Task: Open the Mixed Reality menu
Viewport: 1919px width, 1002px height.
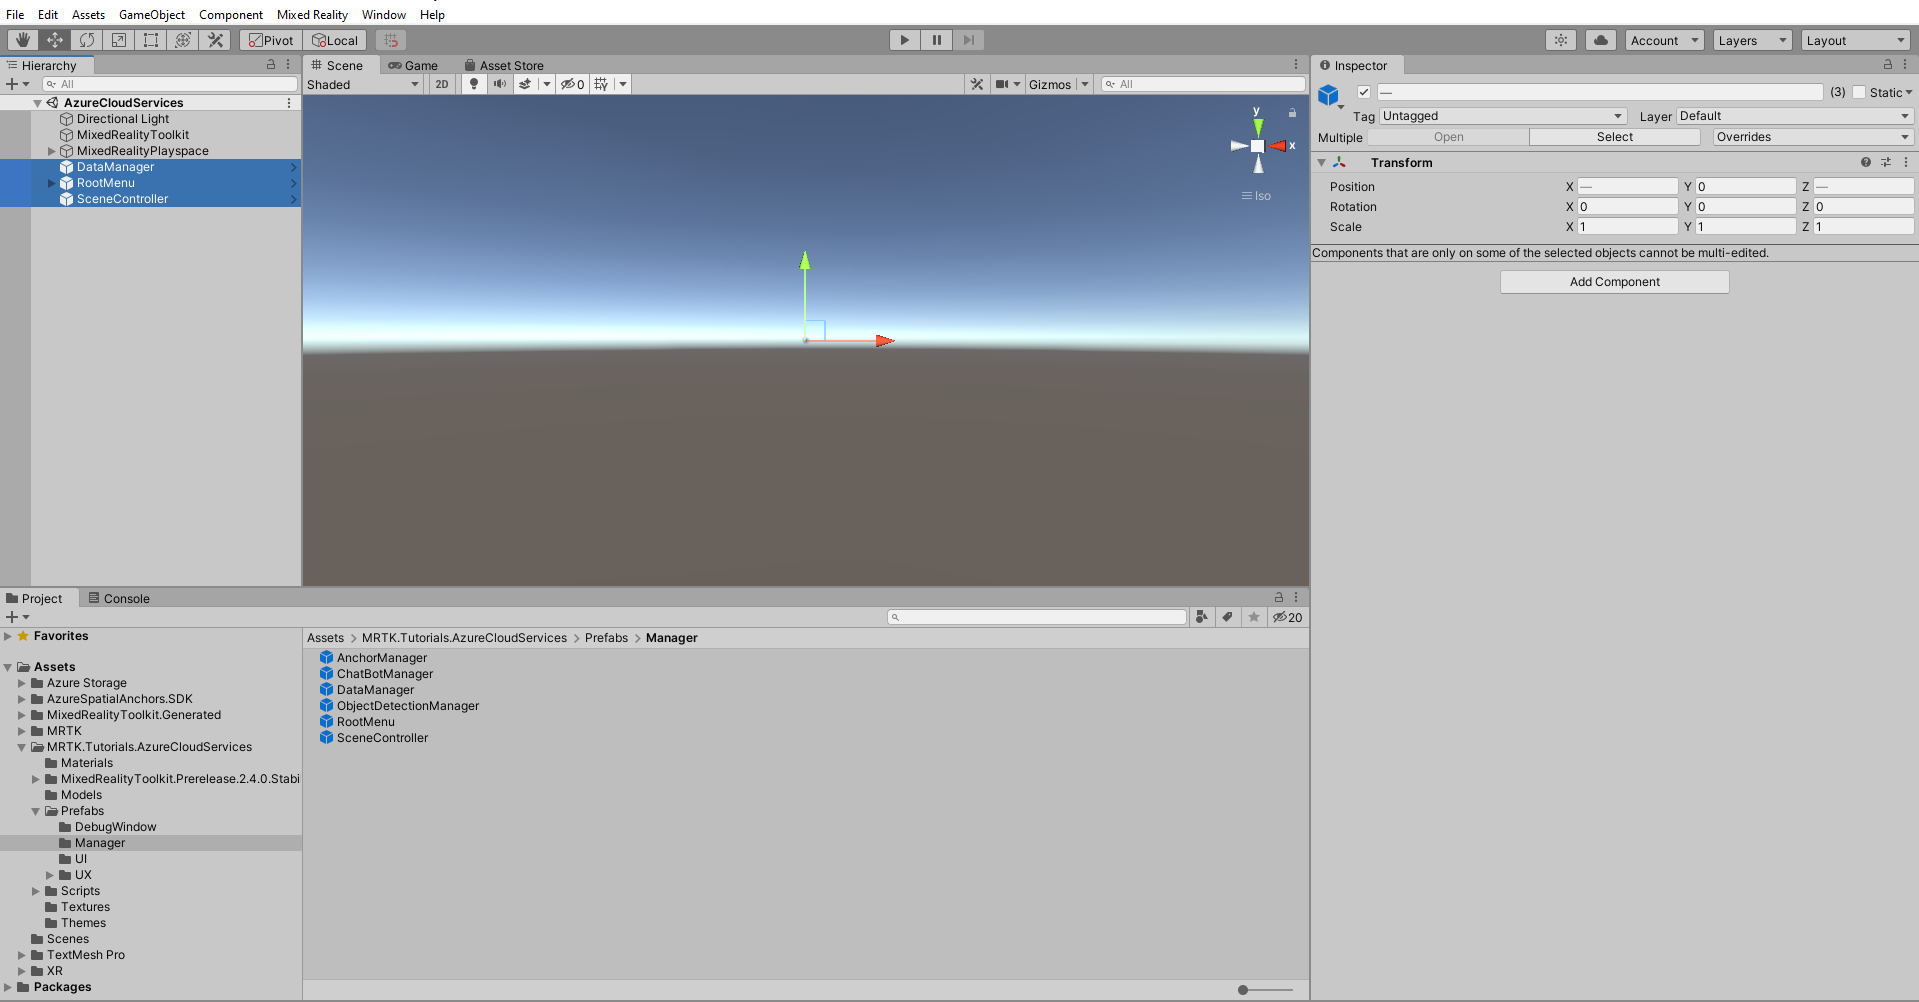Action: tap(312, 14)
